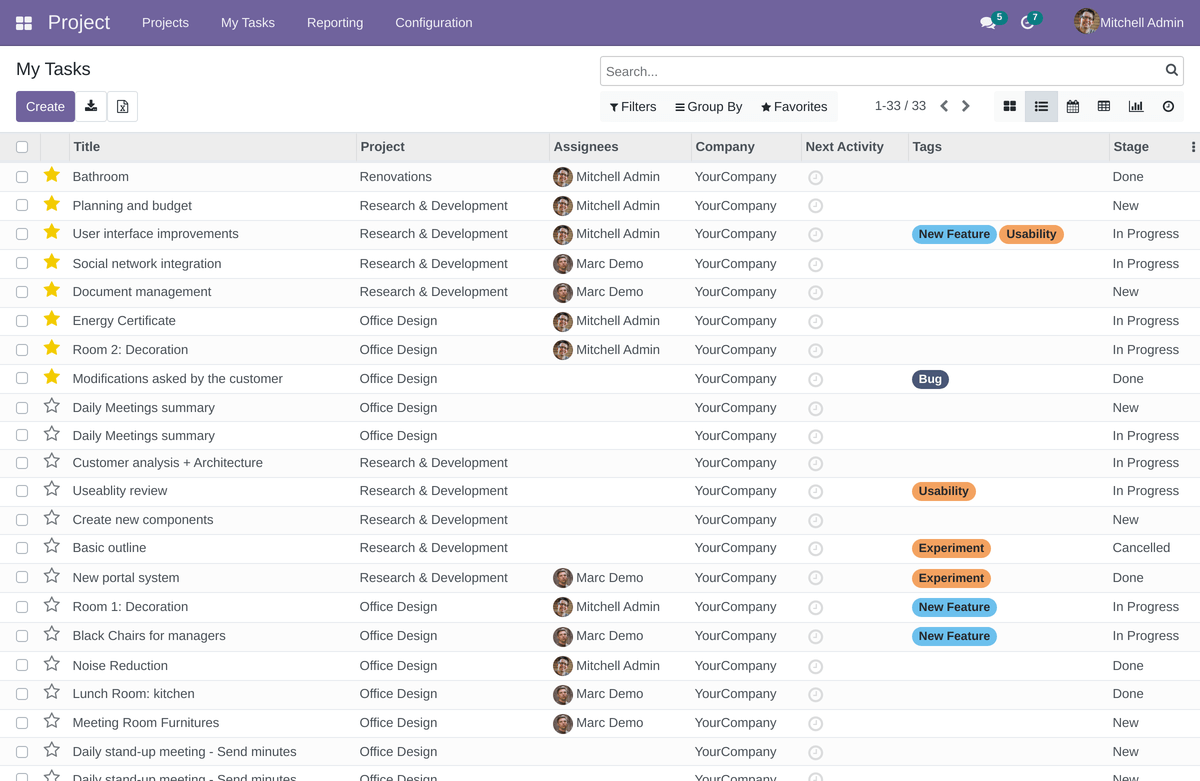Screen dimensions: 1200x781
Task: Open the Favorites dropdown
Action: click(x=793, y=106)
